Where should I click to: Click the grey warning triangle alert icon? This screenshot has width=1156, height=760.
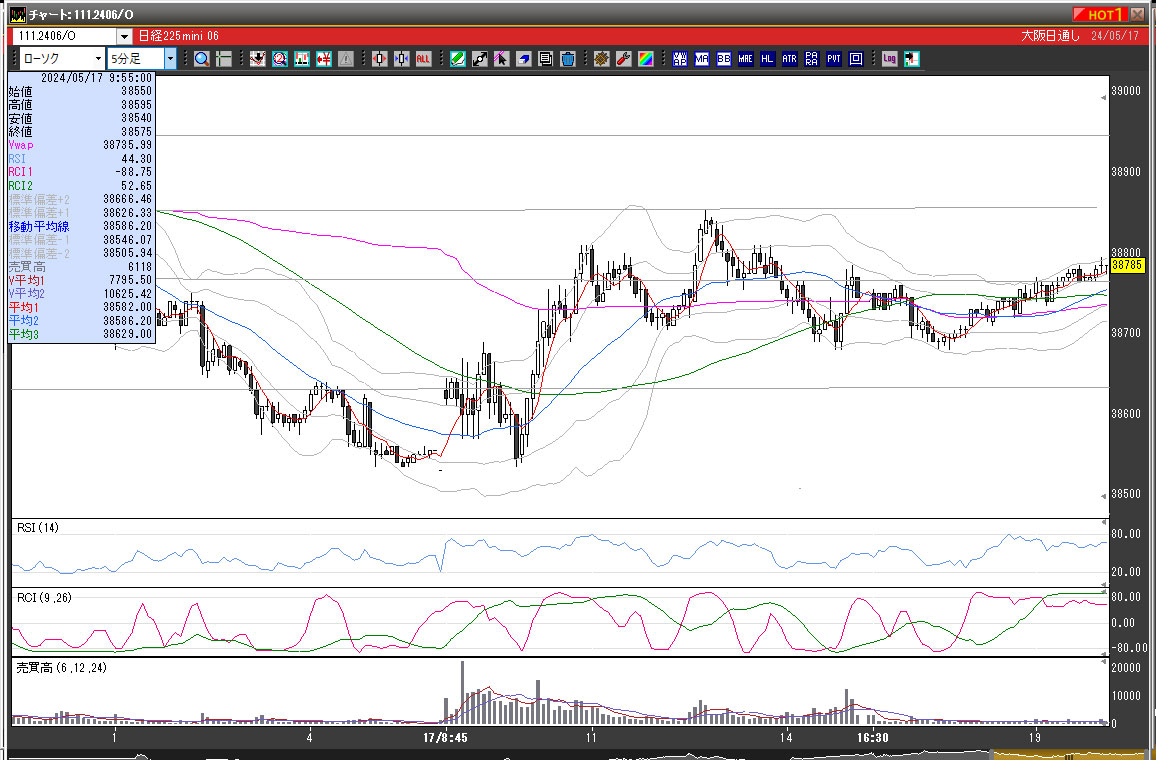[346, 59]
